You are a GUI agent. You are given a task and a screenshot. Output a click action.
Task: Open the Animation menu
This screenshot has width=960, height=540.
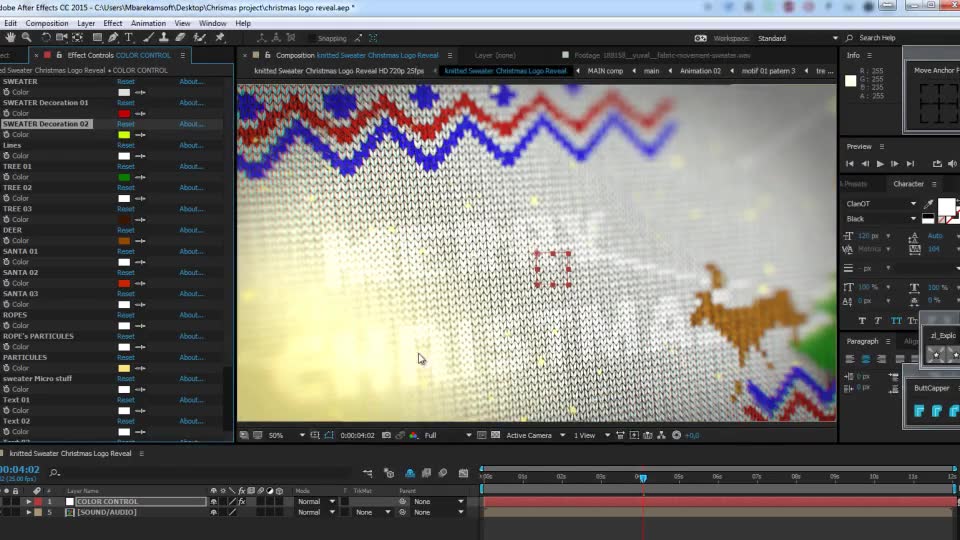pos(148,23)
